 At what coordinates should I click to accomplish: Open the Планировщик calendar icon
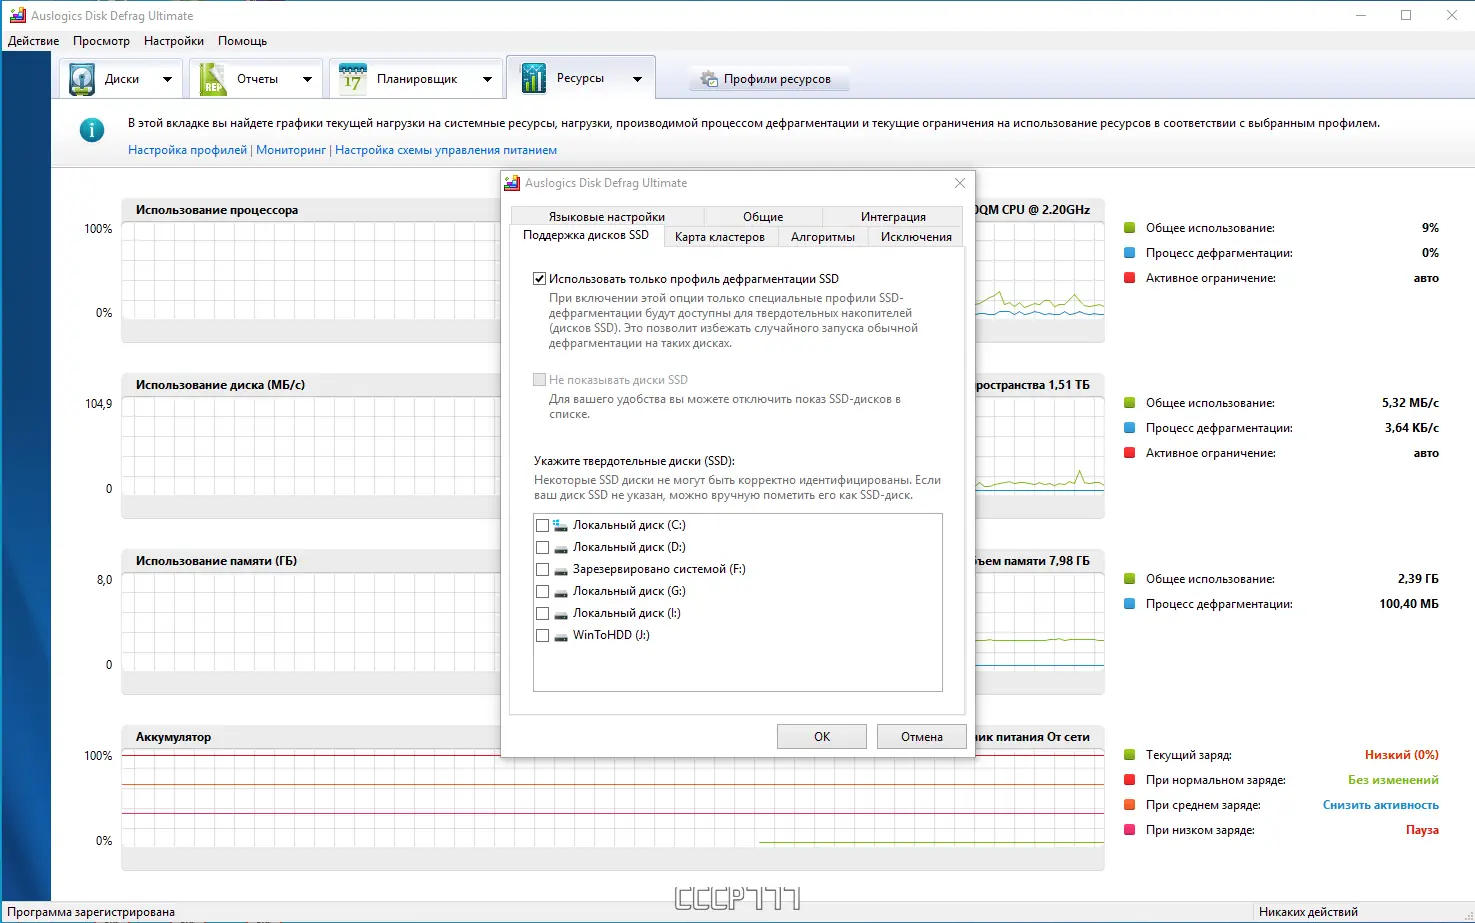coord(352,77)
